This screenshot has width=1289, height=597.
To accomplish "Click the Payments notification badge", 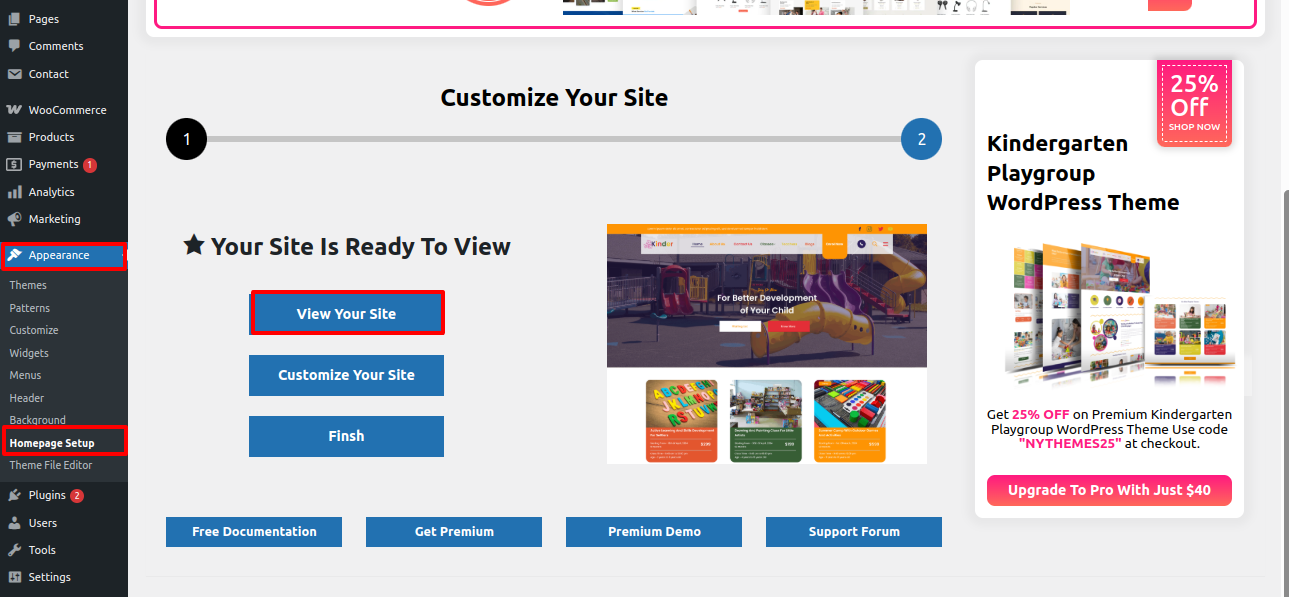I will pos(90,165).
